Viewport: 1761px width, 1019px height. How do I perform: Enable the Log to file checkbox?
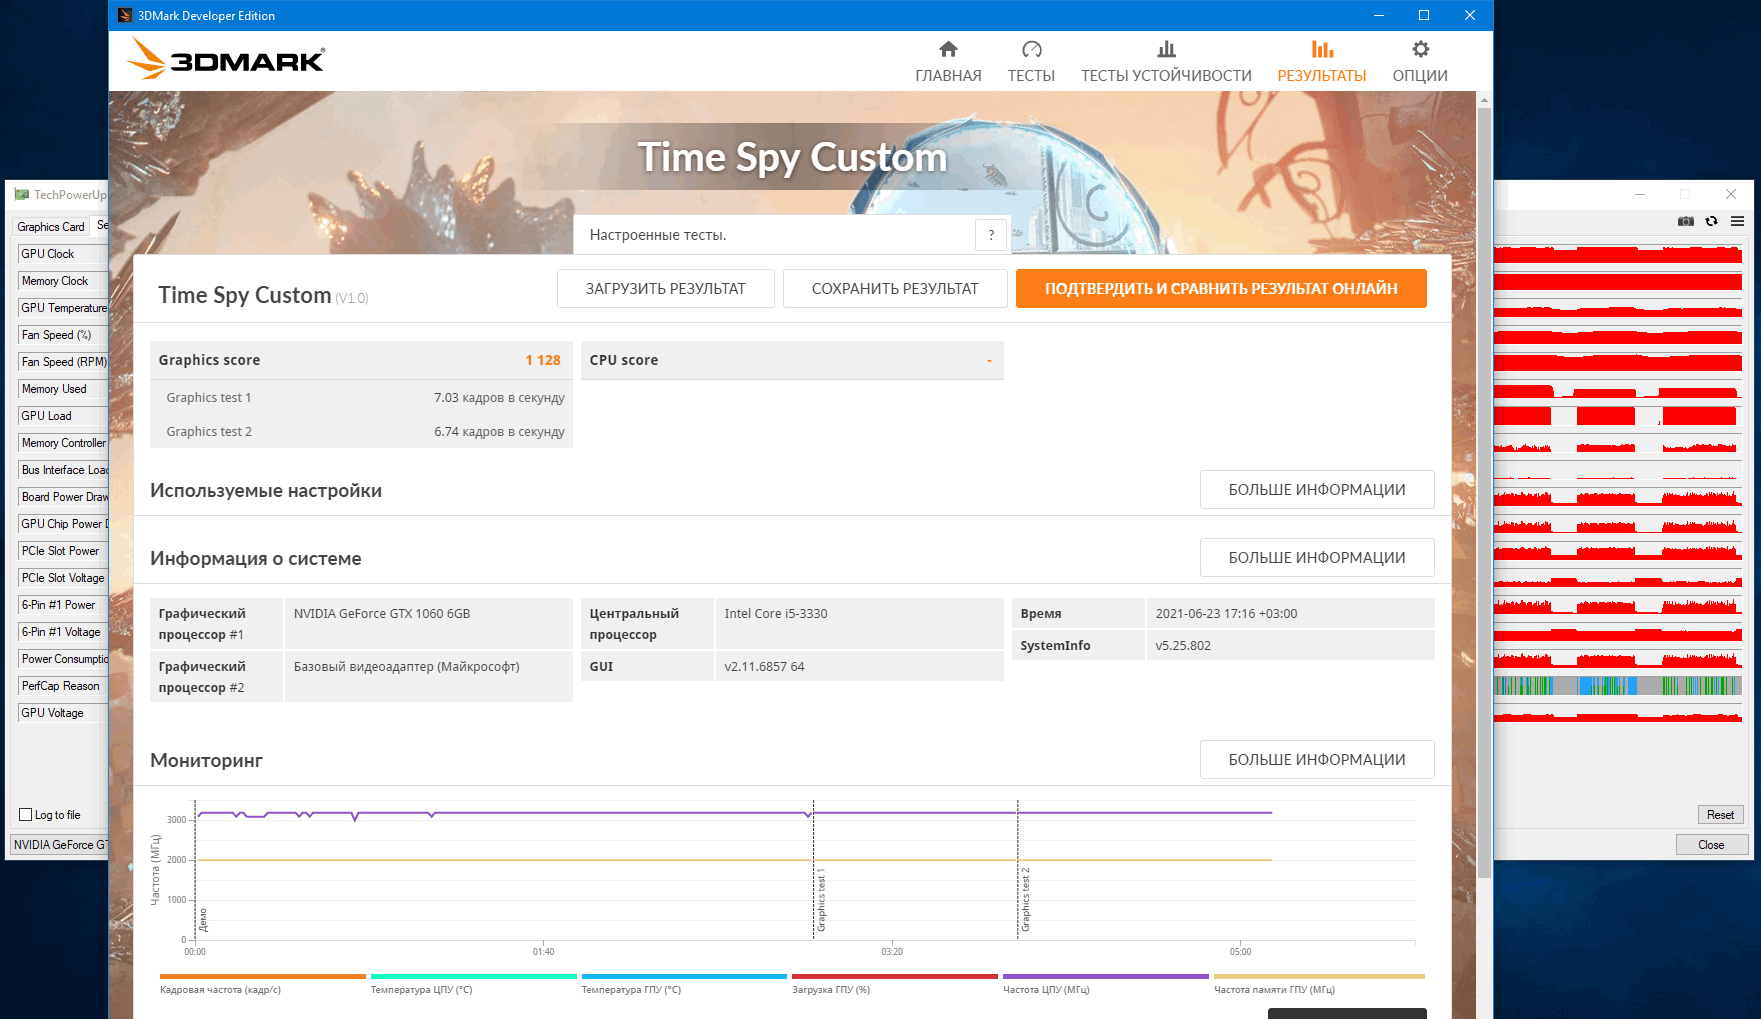click(x=26, y=815)
